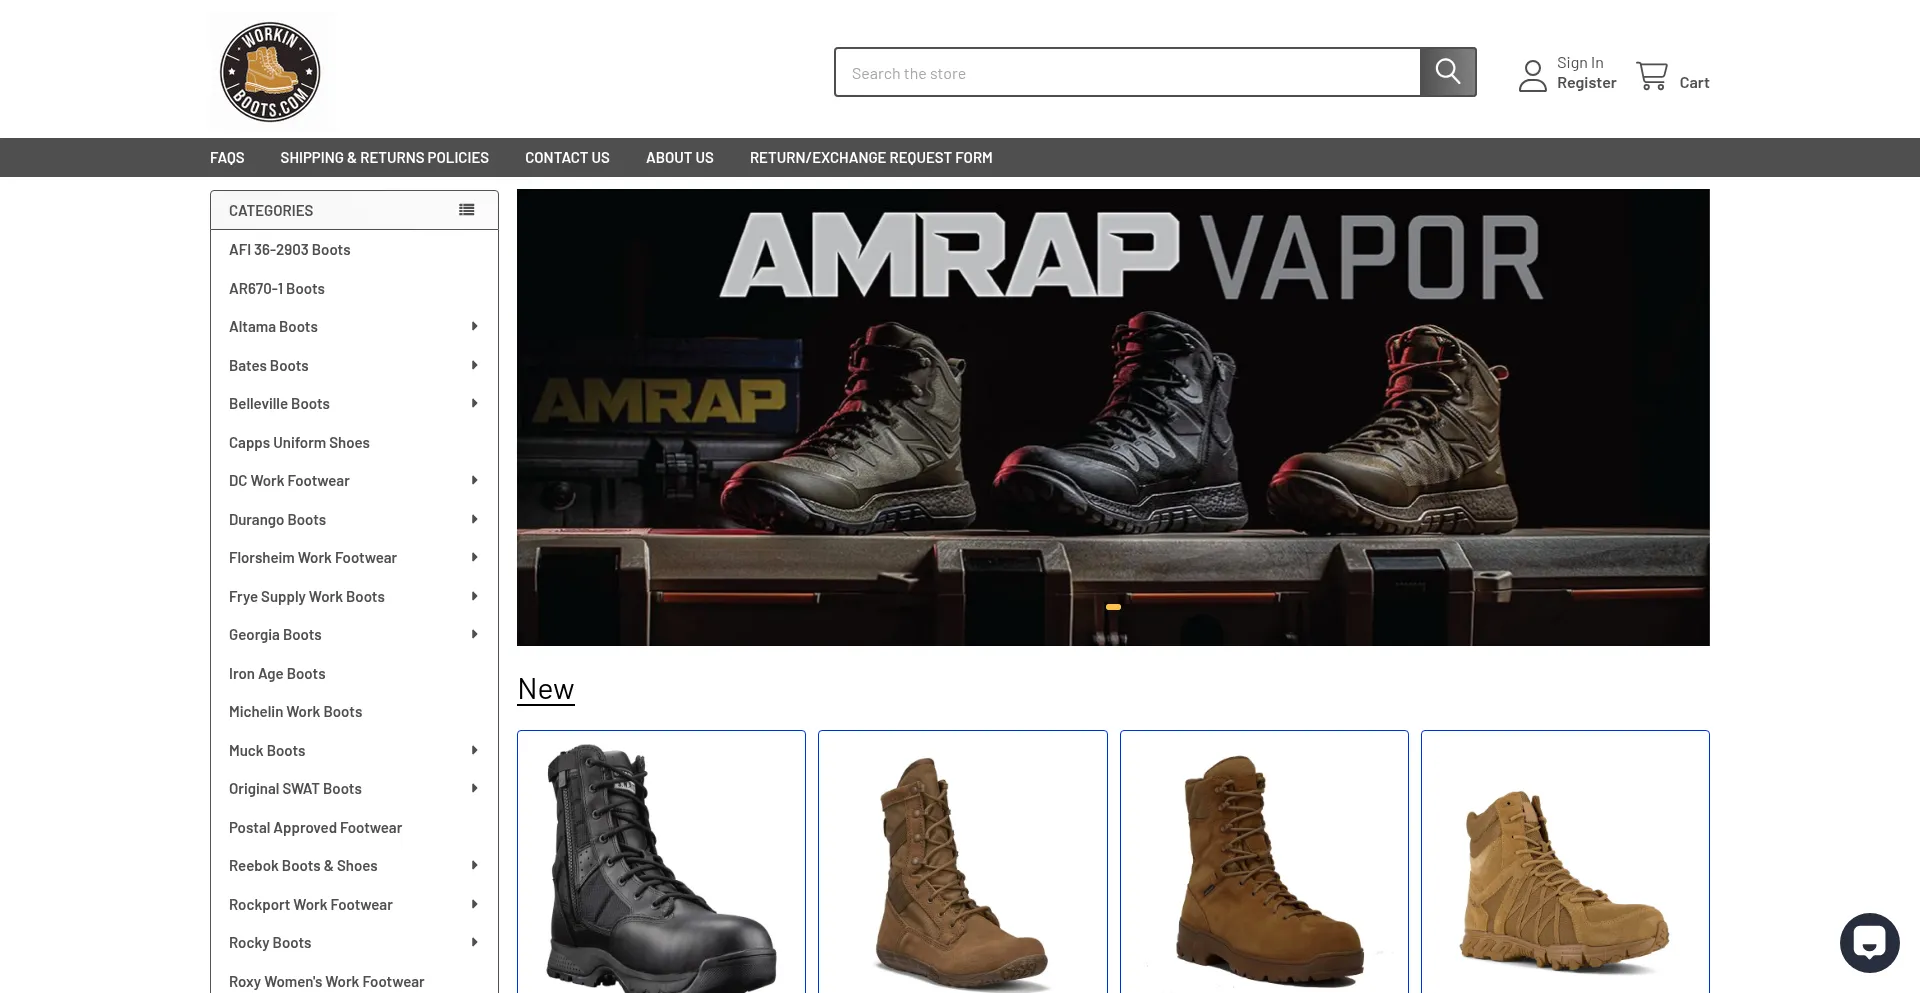The image size is (1920, 993).
Task: Select the carousel indicator dot
Action: tap(1113, 607)
